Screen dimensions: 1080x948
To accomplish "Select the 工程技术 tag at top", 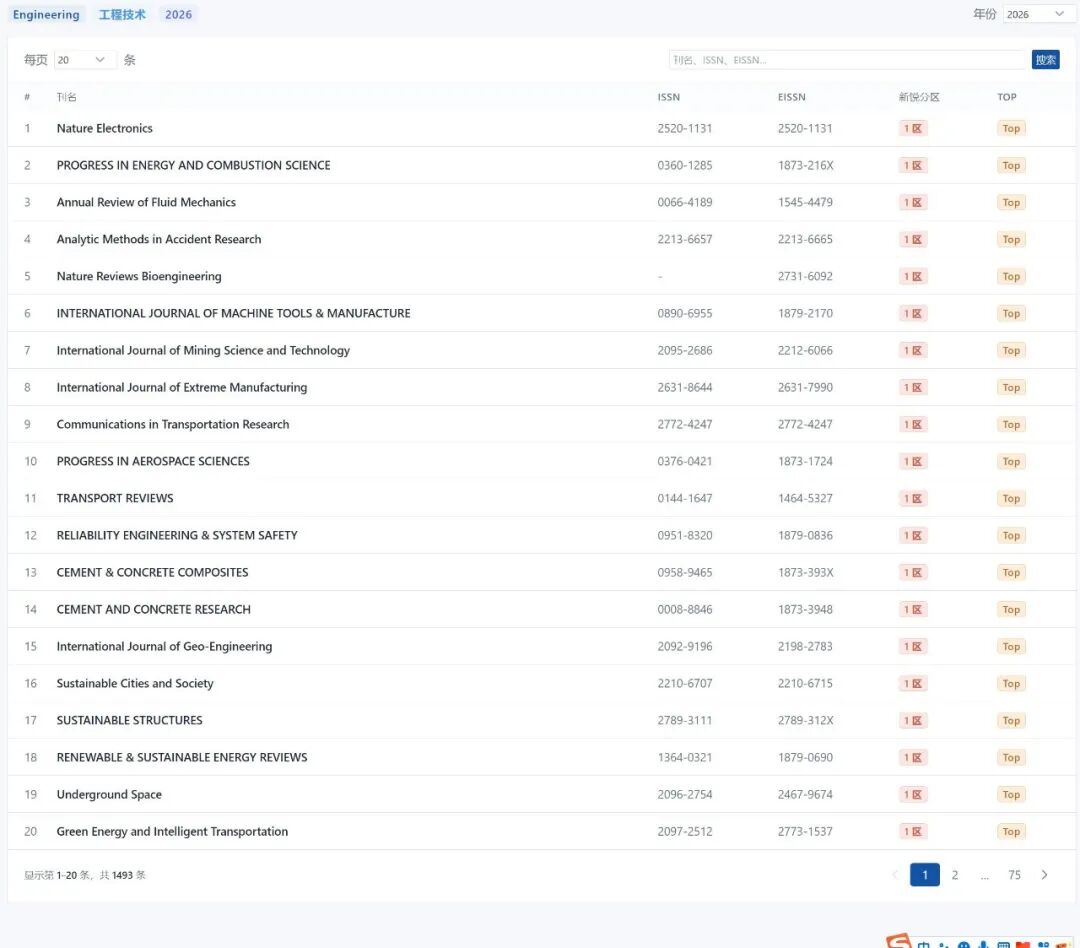I will pyautogui.click(x=122, y=15).
